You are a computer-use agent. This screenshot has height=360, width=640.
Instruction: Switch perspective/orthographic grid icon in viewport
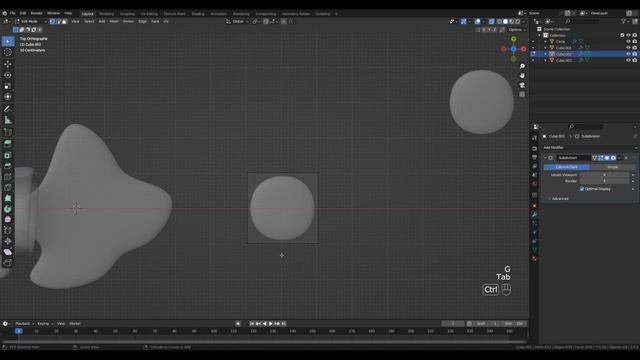pyautogui.click(x=522, y=94)
